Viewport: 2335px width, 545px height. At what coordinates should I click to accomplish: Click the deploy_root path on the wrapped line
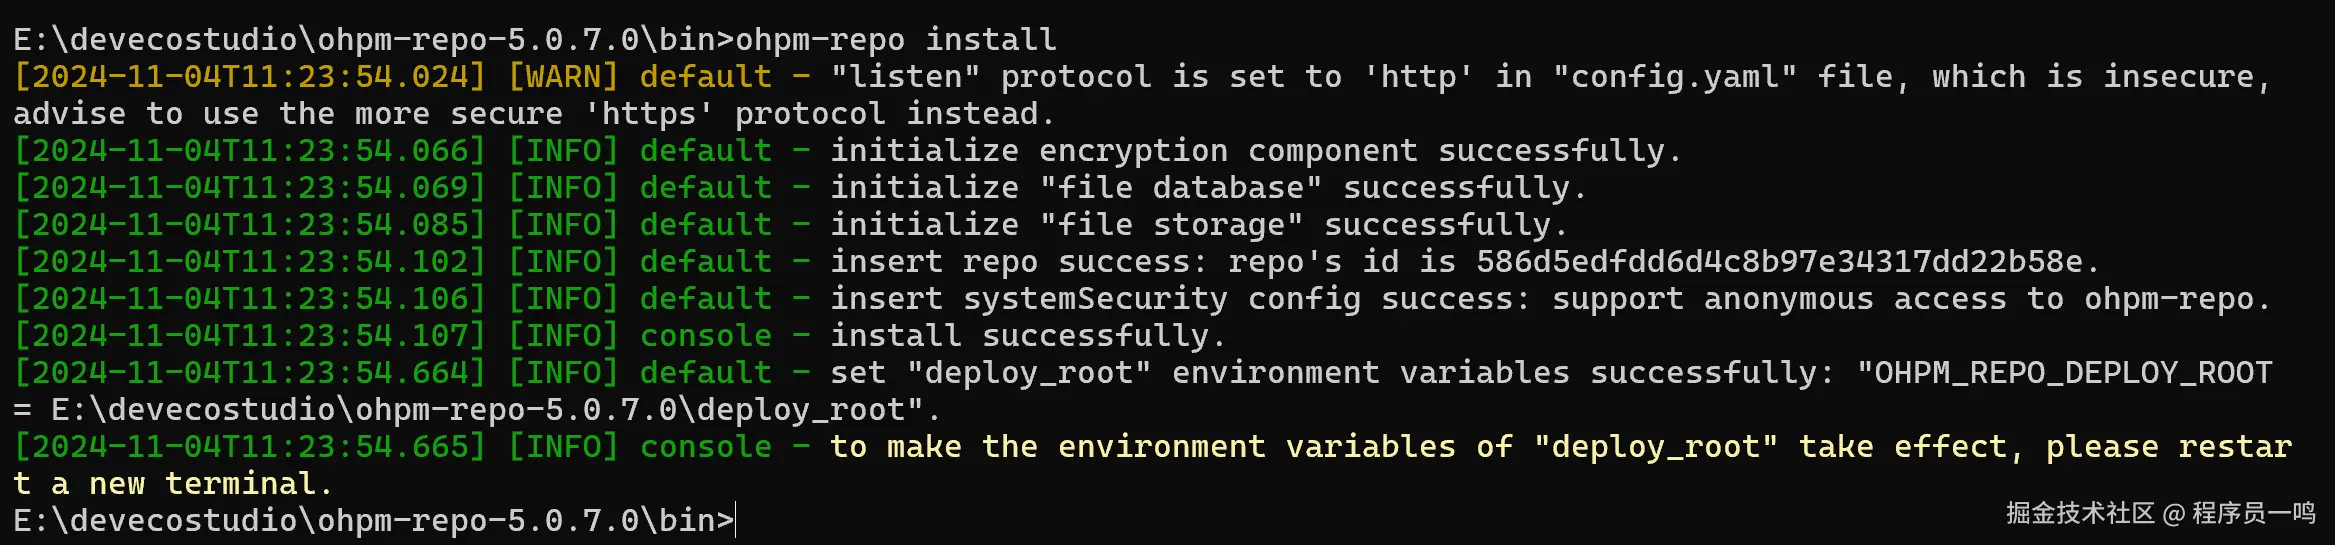click(486, 410)
